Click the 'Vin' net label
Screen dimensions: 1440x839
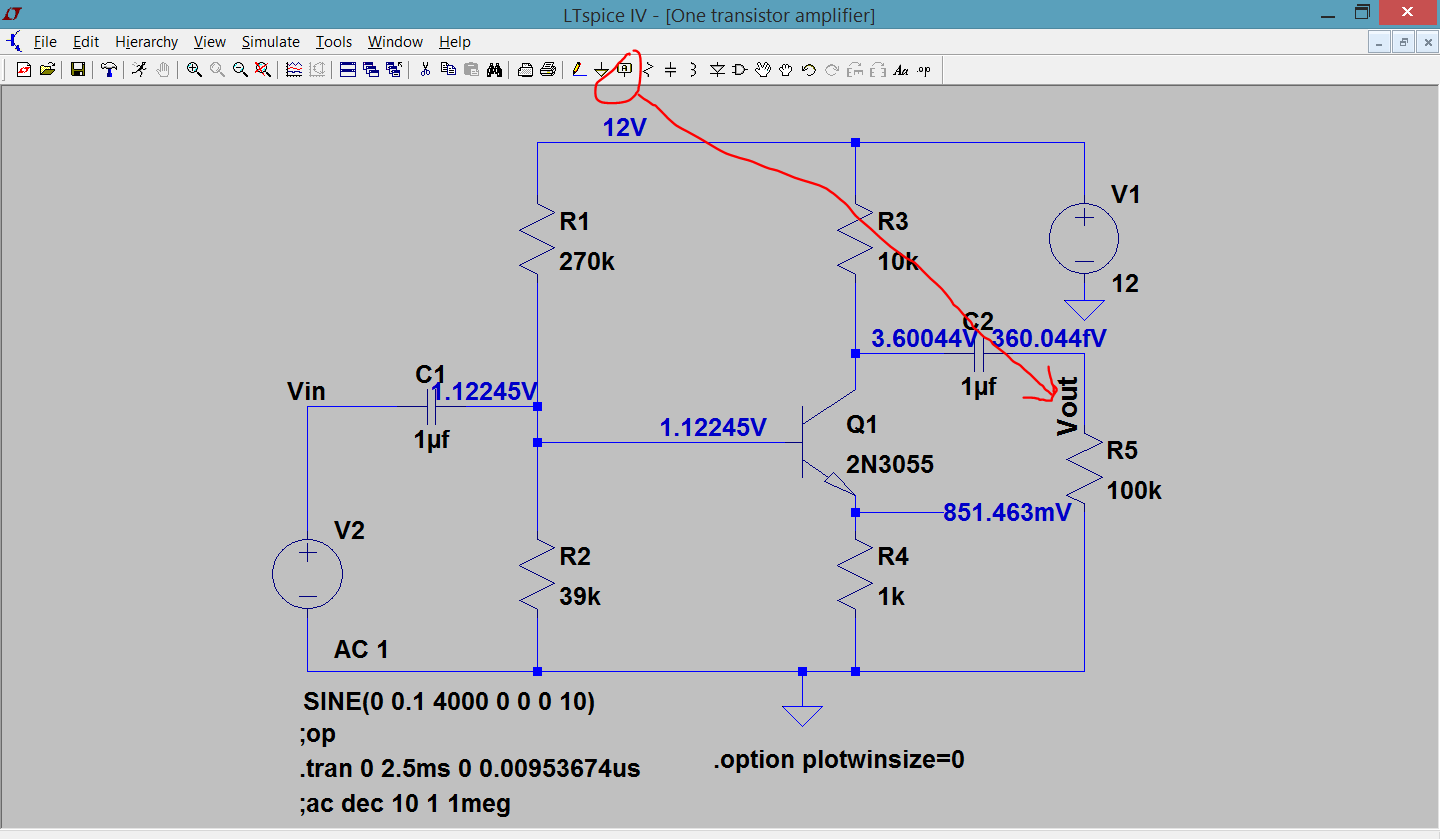(x=306, y=392)
